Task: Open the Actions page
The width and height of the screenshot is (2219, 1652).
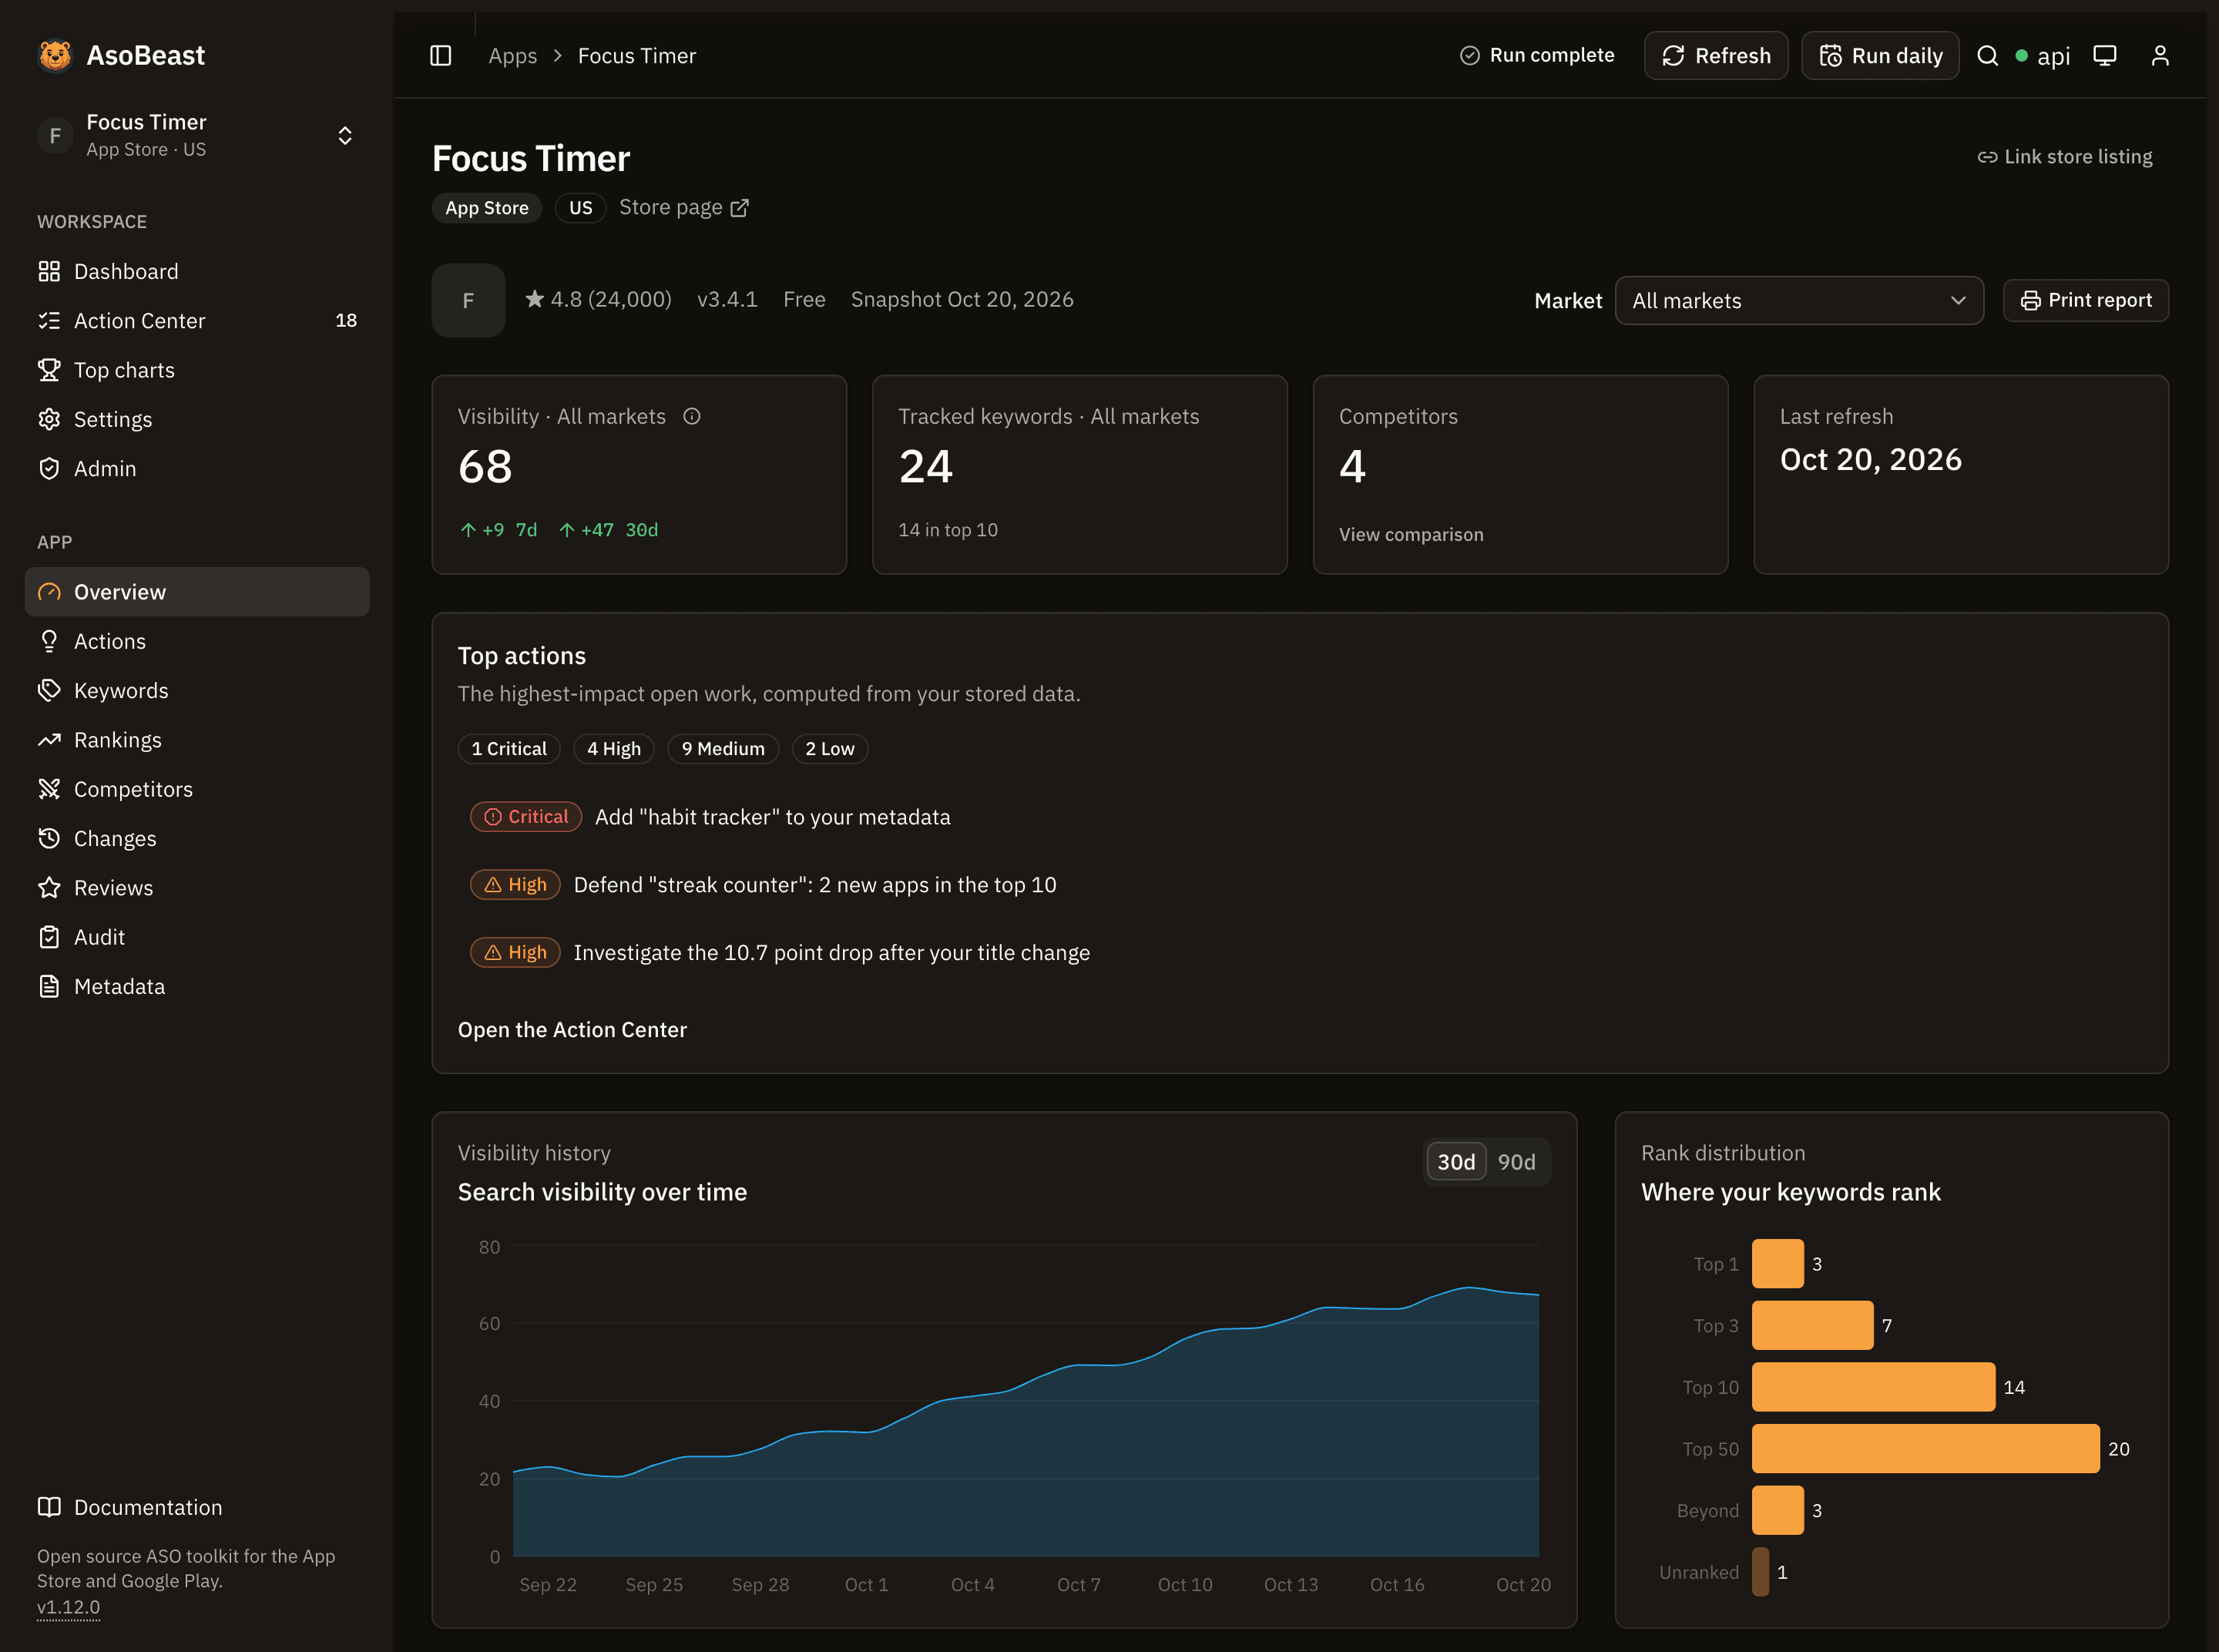Action: [x=197, y=641]
